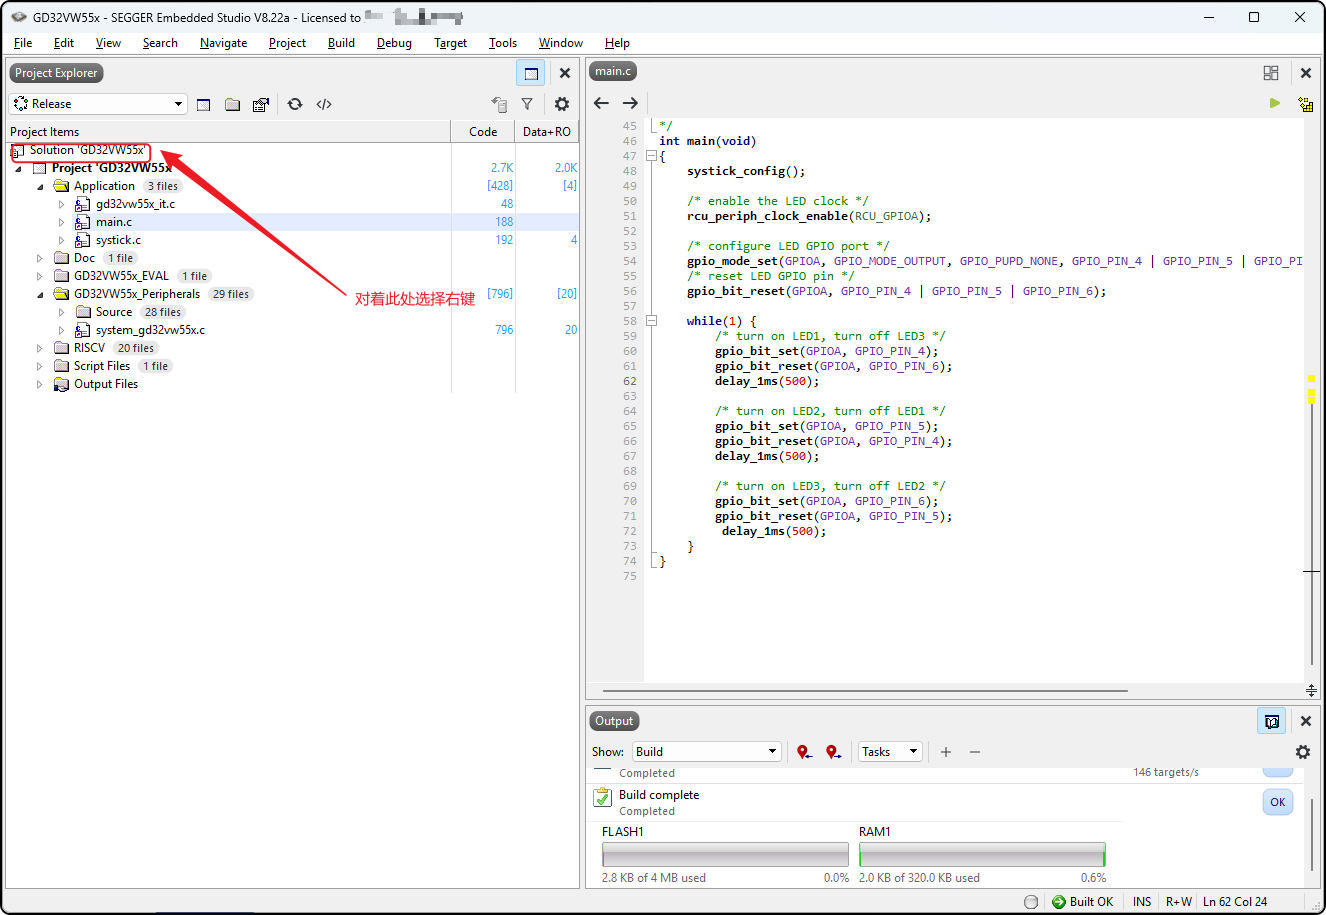Open the Debug menu
1326x915 pixels.
click(394, 43)
